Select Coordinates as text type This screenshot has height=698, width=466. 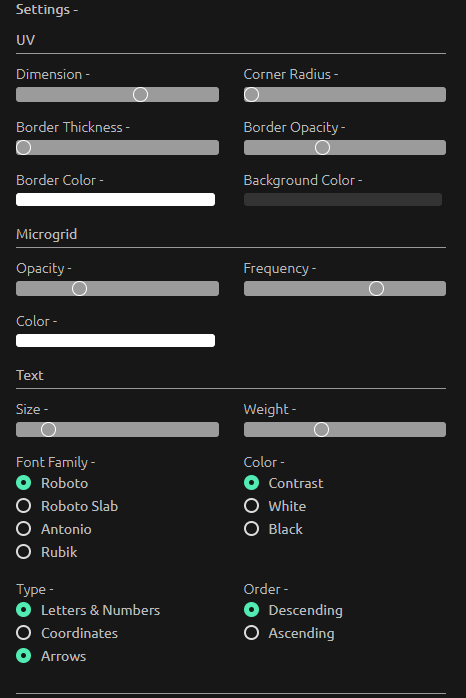point(24,633)
